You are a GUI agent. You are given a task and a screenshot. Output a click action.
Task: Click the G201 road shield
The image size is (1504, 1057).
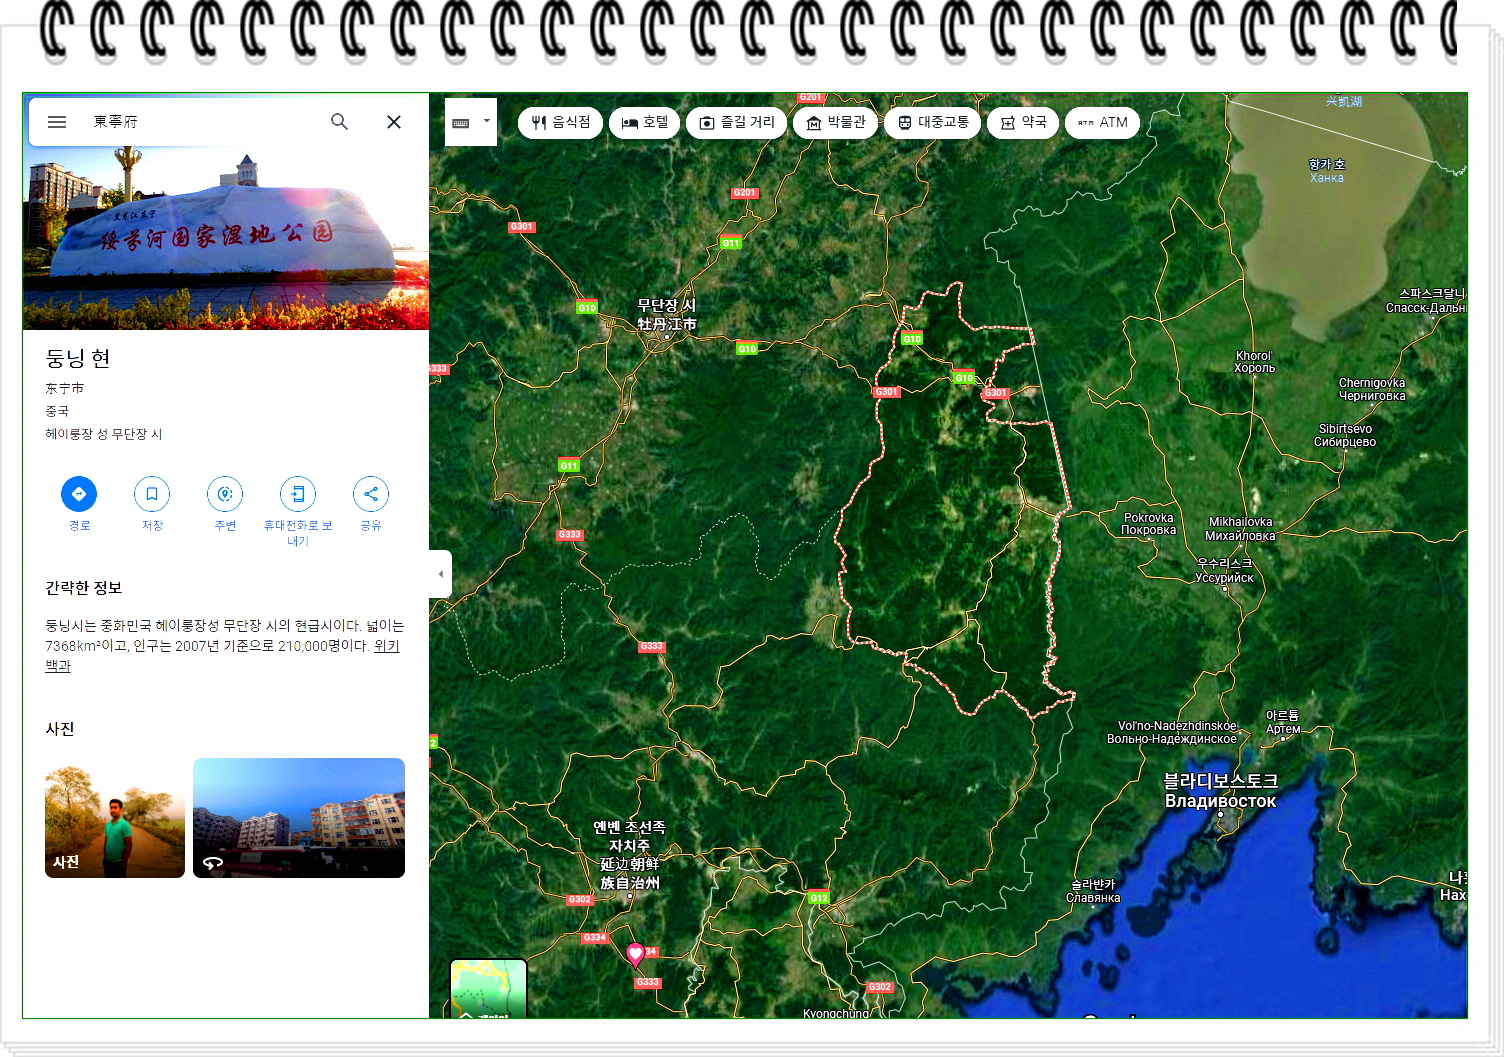tap(744, 193)
